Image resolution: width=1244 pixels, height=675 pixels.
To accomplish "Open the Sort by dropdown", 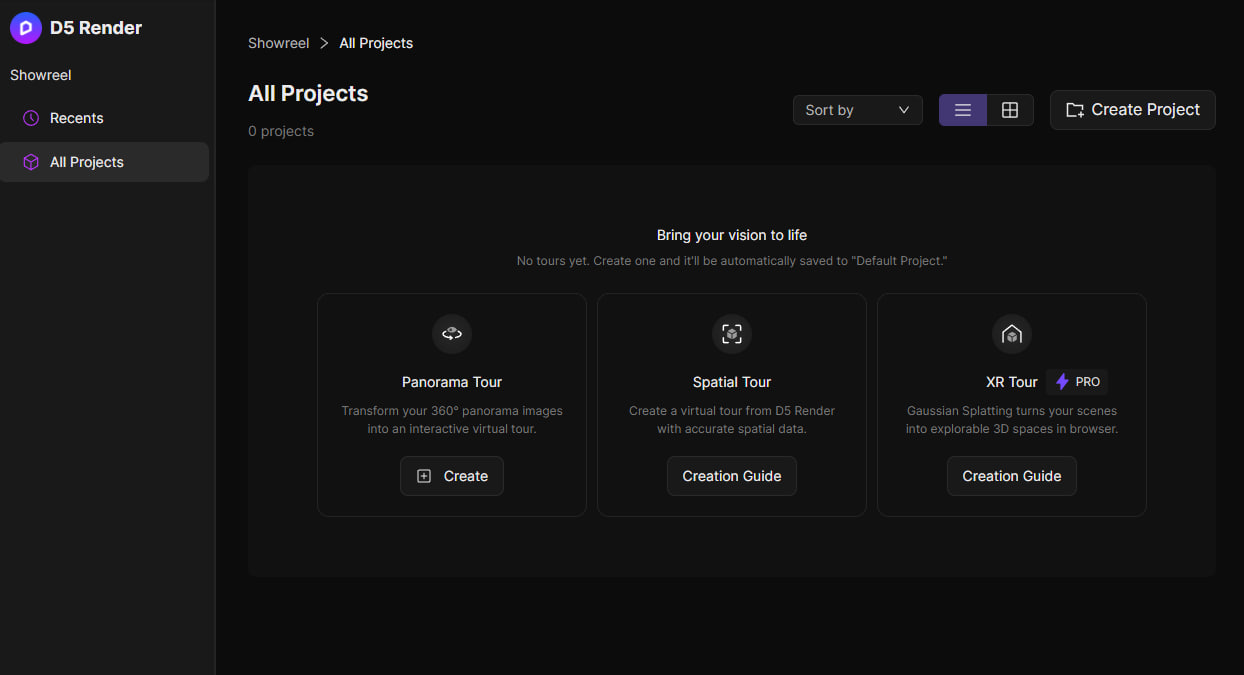I will [857, 110].
